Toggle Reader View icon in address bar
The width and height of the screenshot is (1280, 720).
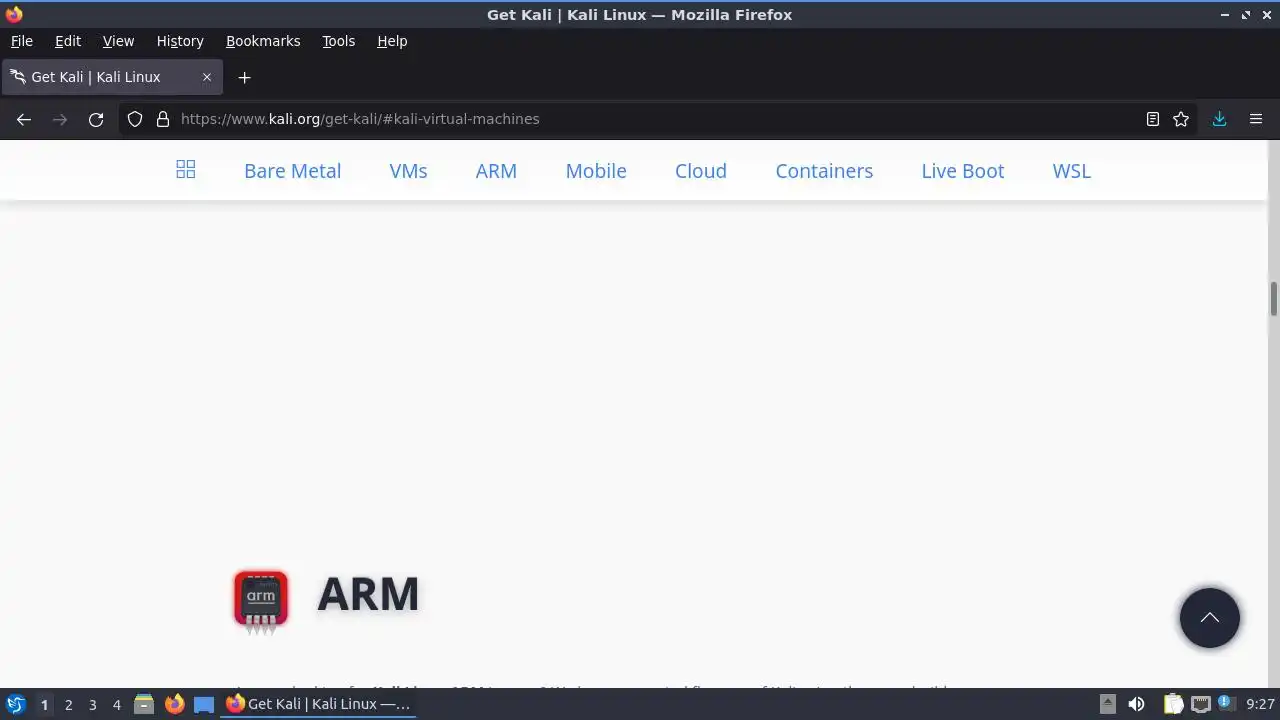[x=1152, y=119]
